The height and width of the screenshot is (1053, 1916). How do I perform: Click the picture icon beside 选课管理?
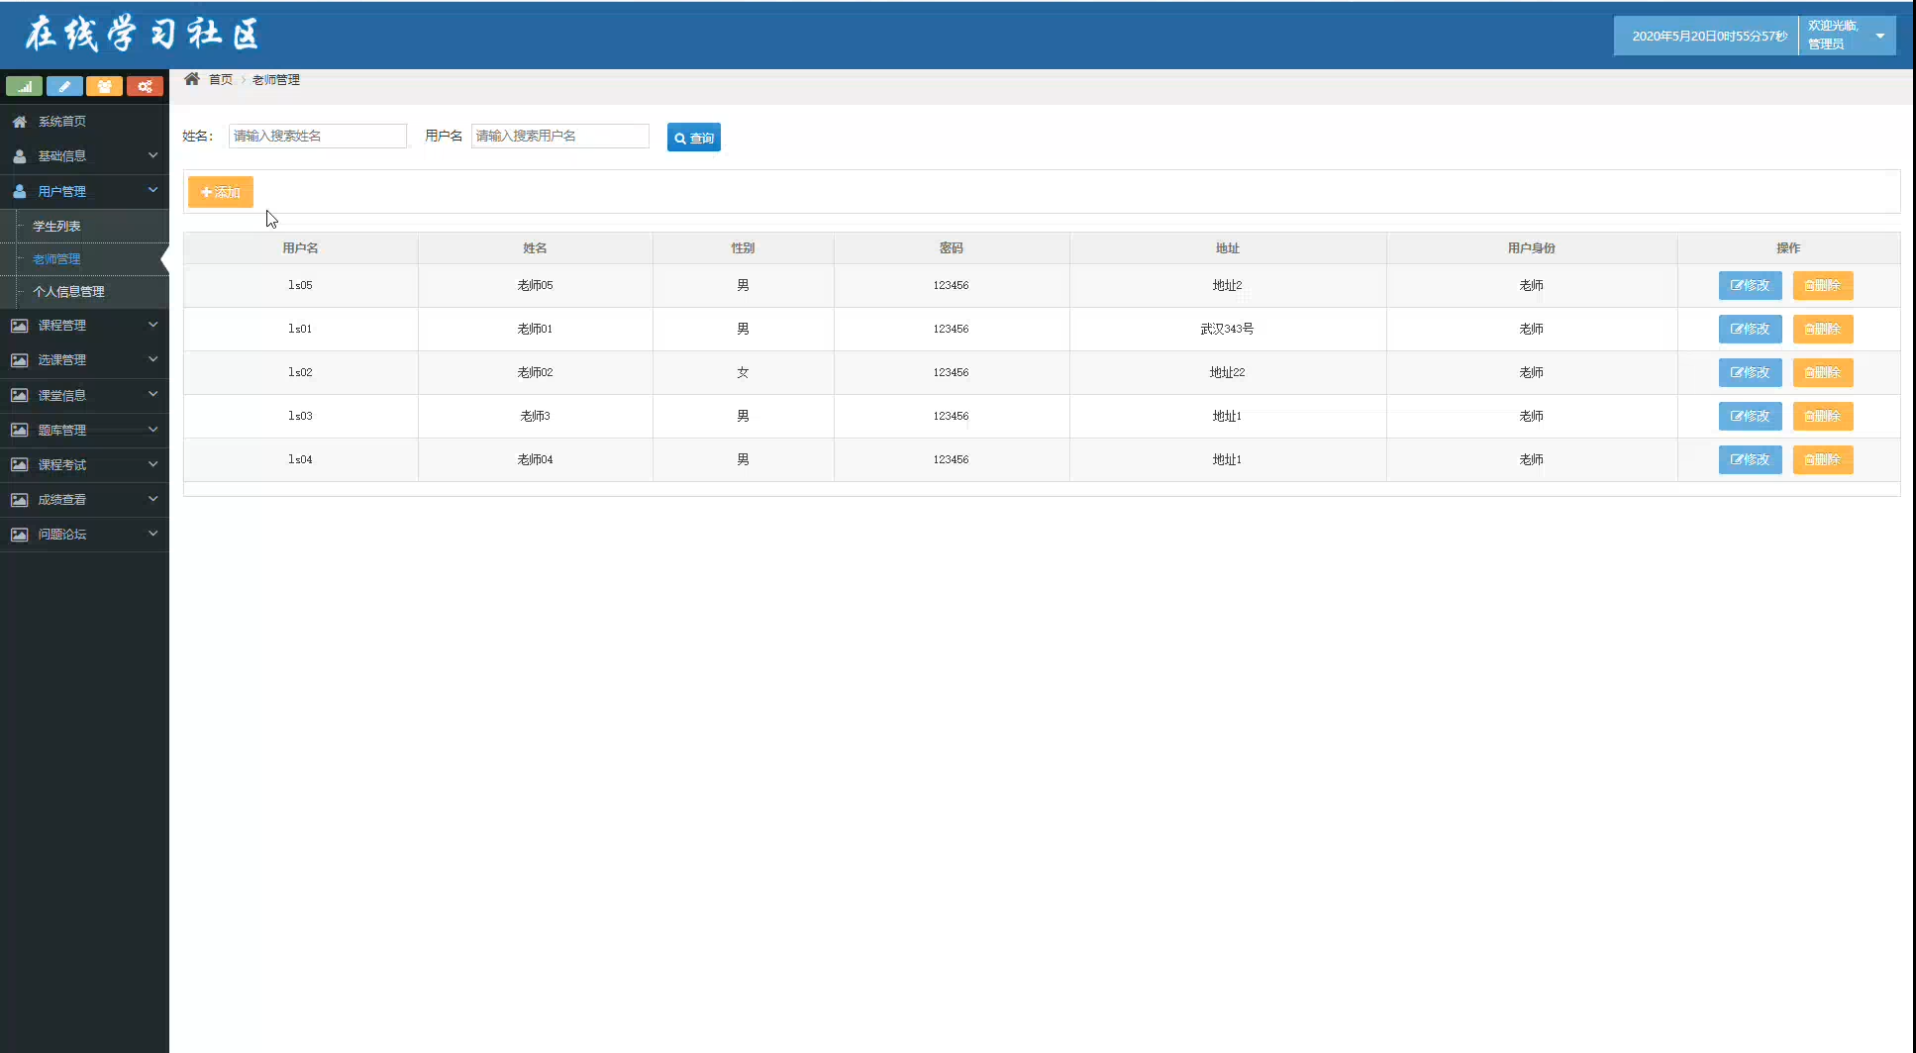pos(19,360)
